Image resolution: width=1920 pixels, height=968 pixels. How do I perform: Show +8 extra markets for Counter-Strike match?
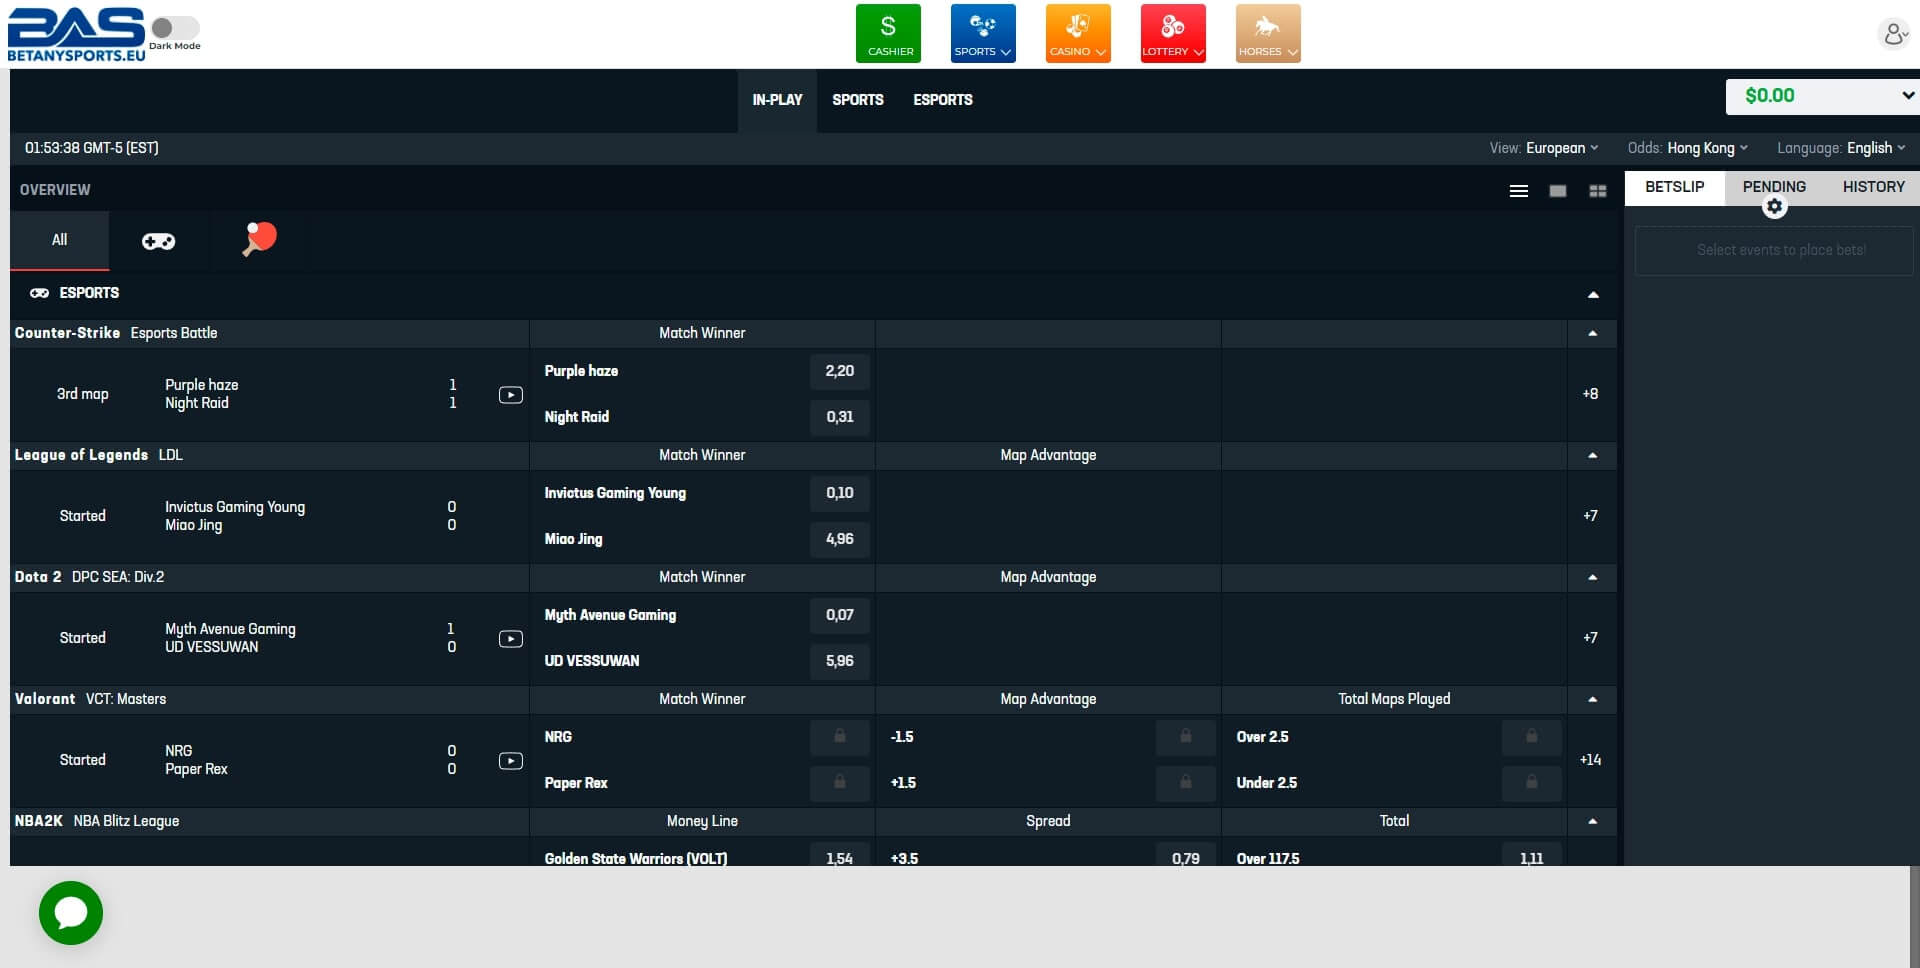point(1589,394)
